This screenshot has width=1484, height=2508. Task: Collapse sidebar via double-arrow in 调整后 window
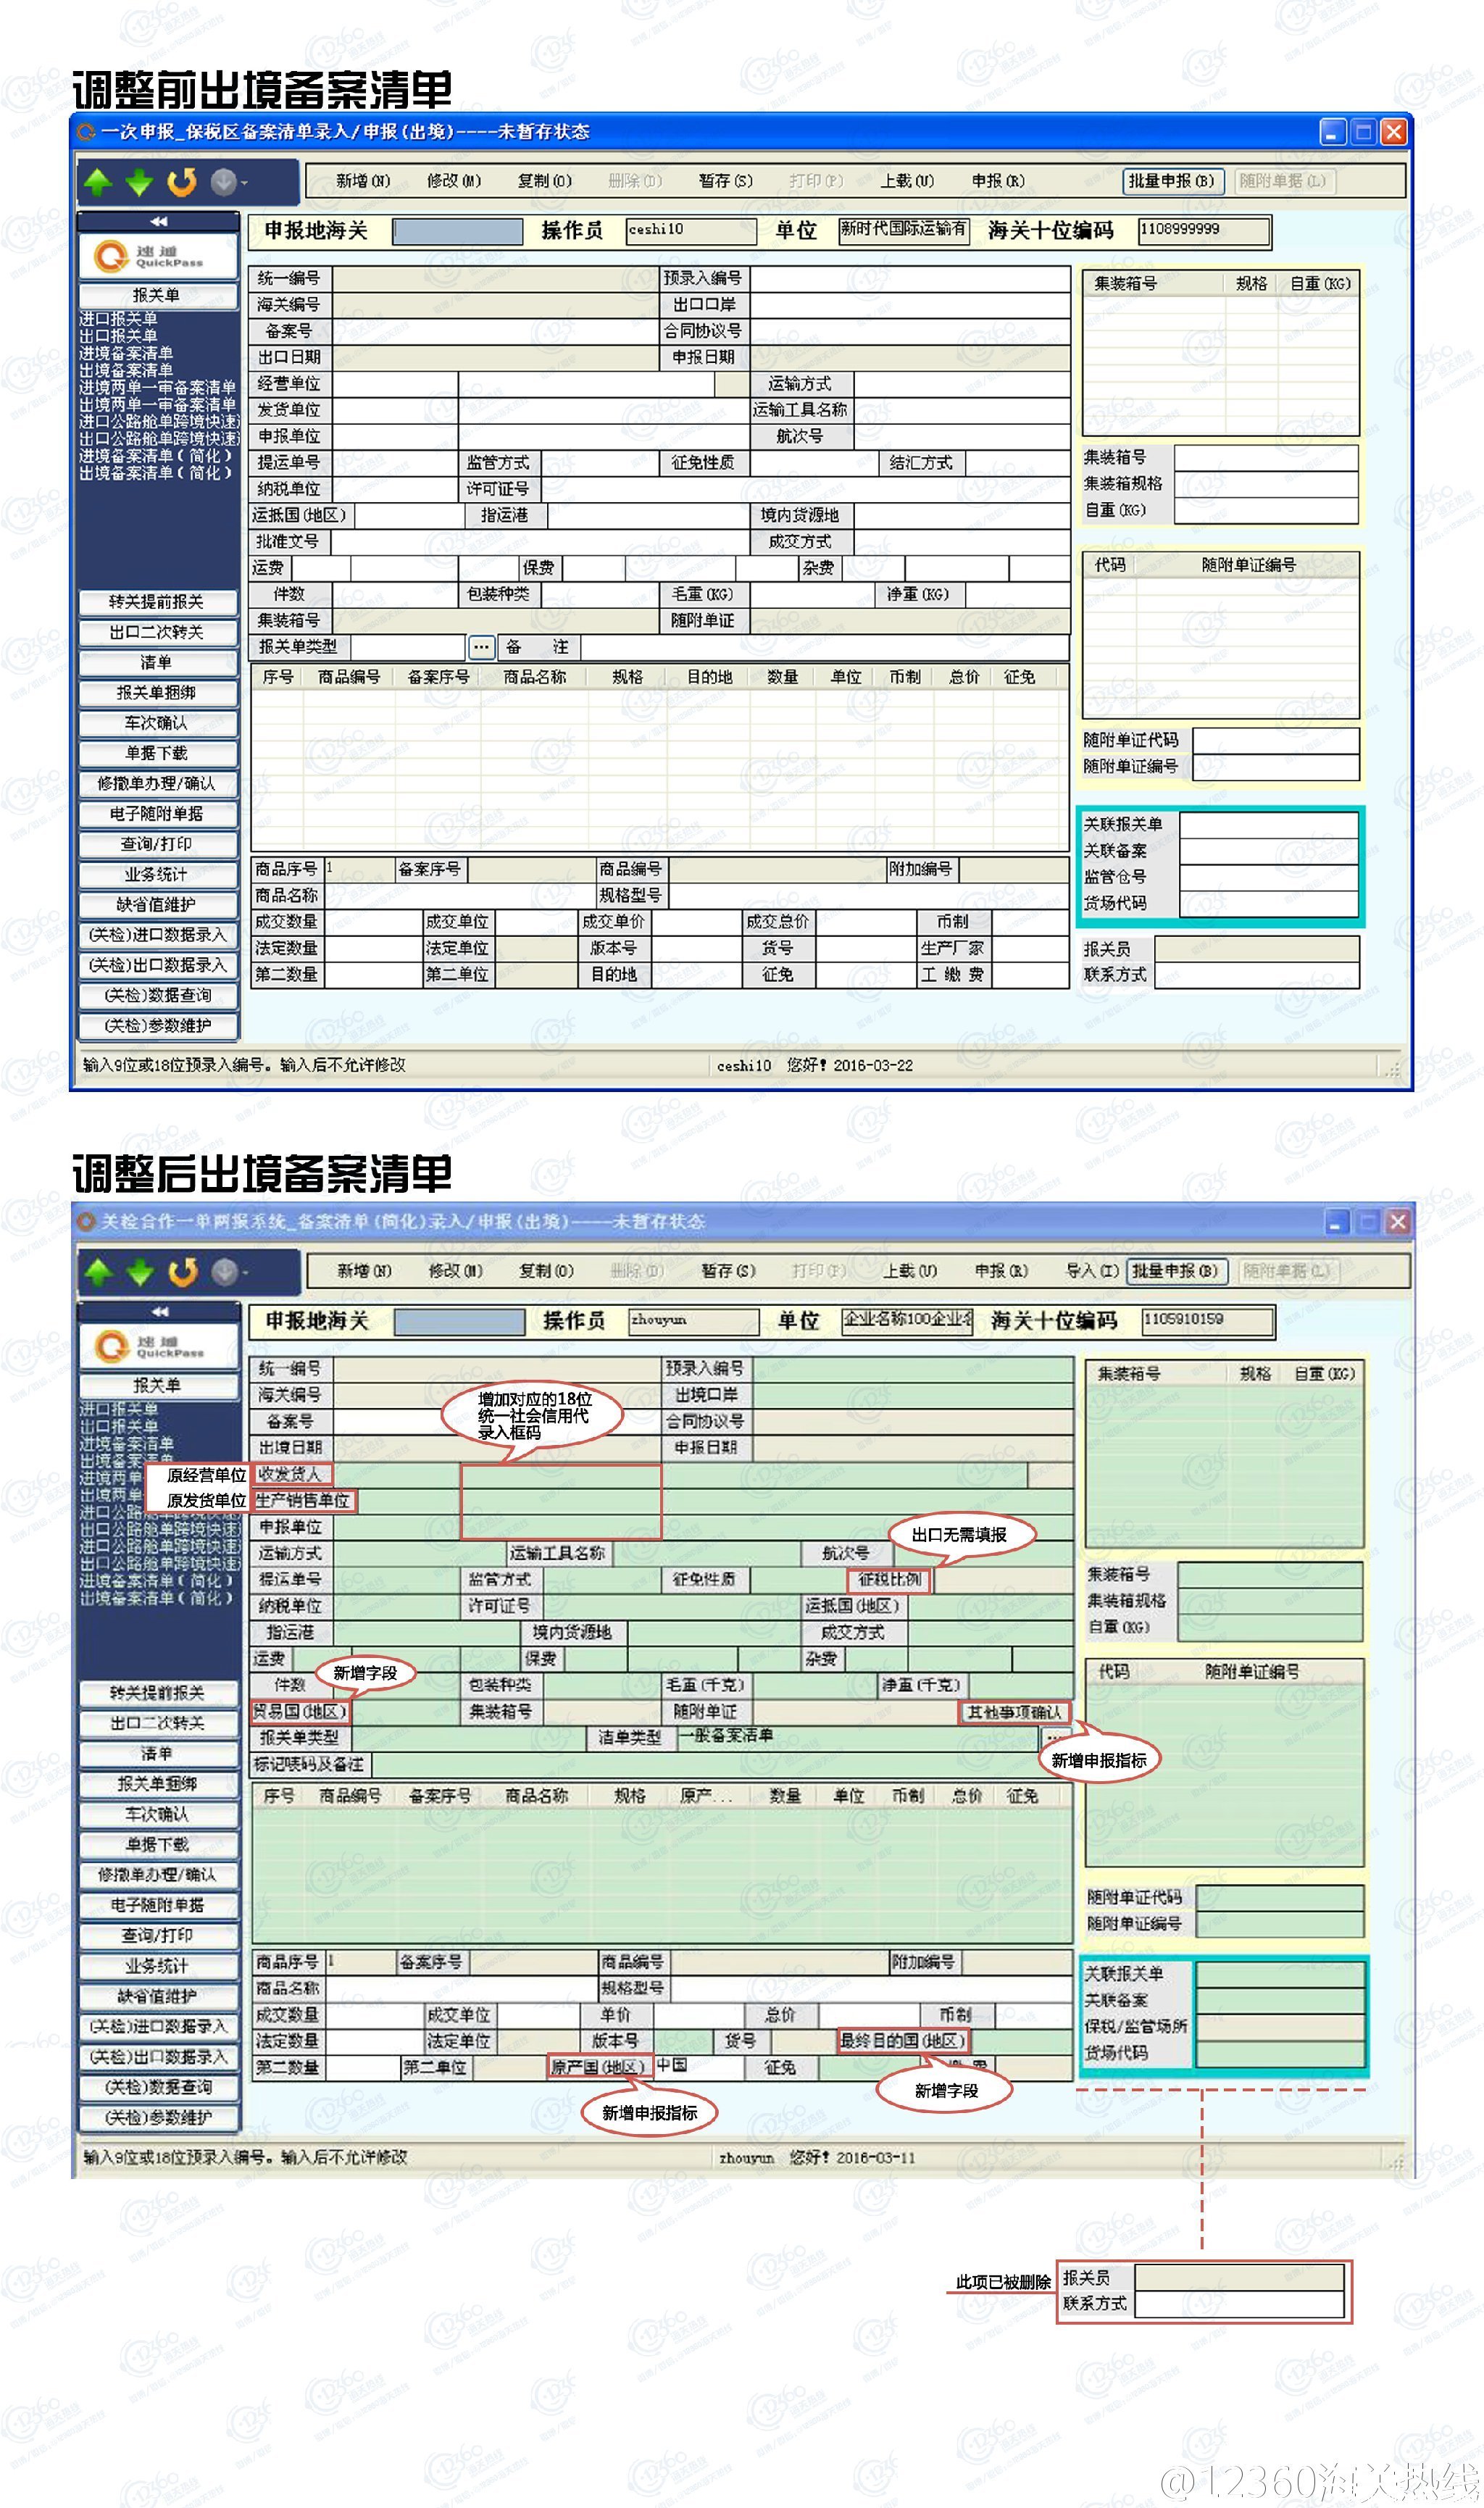coord(159,1311)
